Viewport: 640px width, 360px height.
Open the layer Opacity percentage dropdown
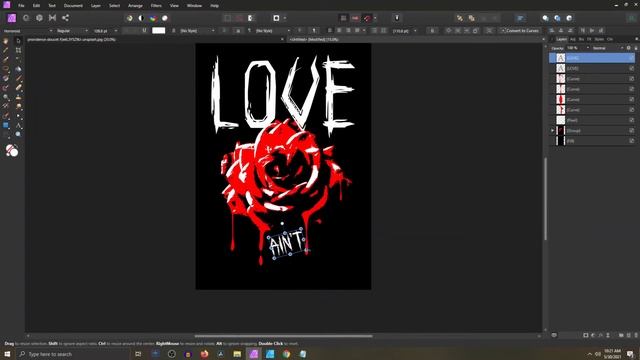click(x=578, y=48)
